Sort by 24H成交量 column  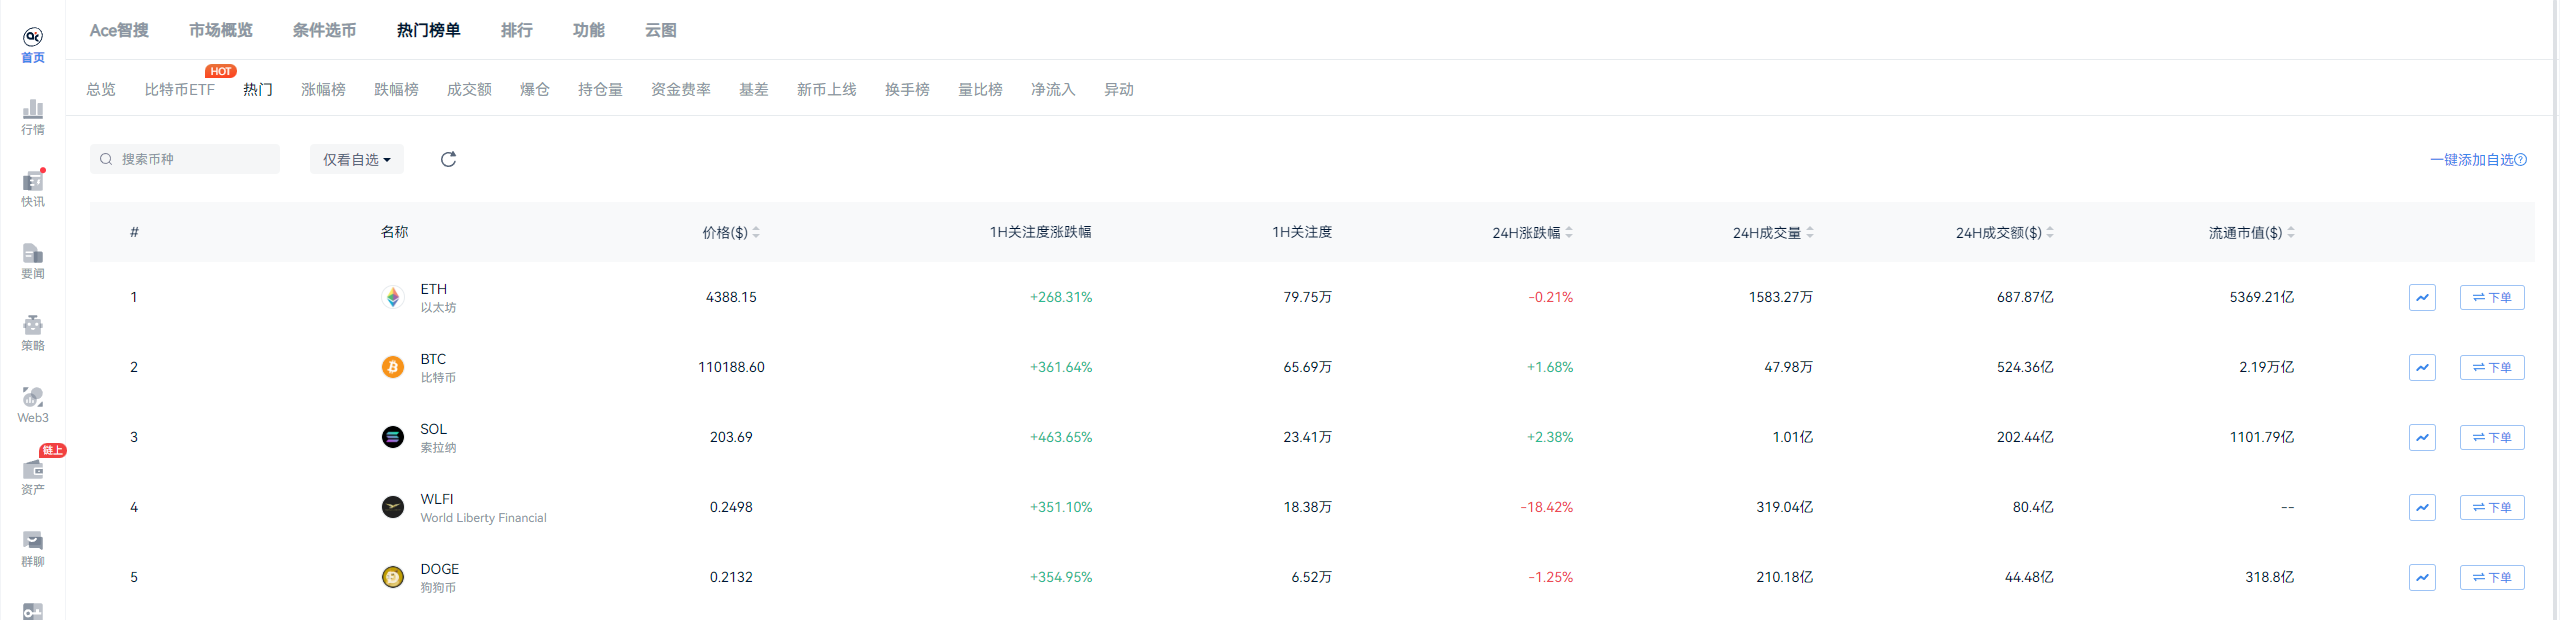pyautogui.click(x=1773, y=232)
